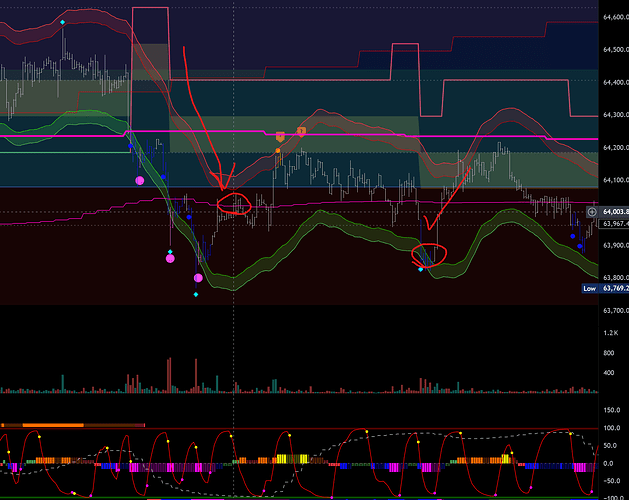This screenshot has height=500, width=629.
Task: Click the current price label 64,003.8
Action: pyautogui.click(x=614, y=212)
